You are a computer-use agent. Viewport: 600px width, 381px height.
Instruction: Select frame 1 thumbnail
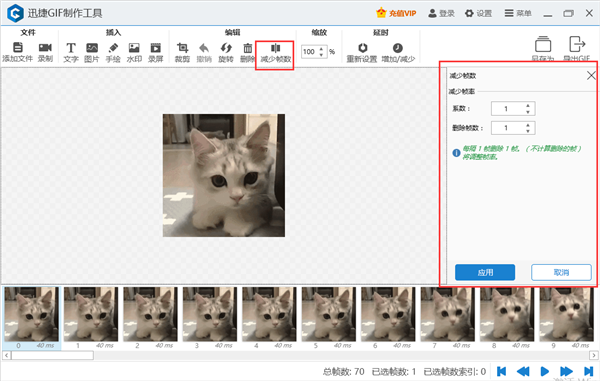point(91,314)
